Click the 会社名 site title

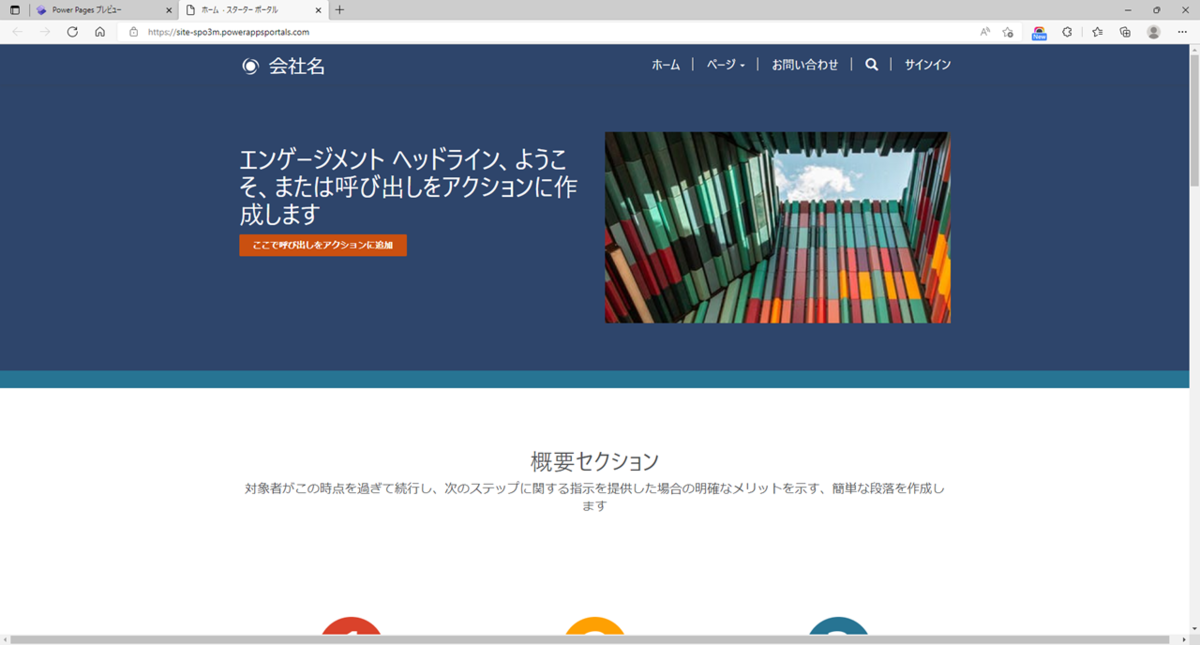point(297,66)
